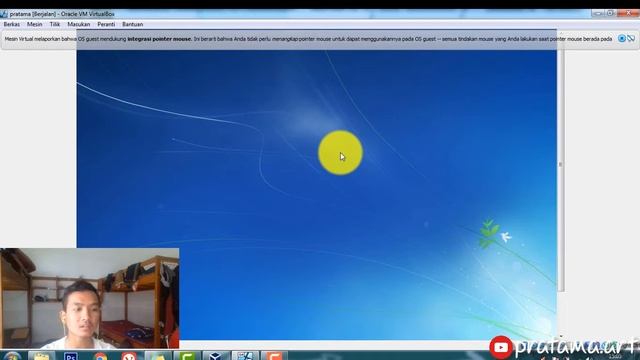The height and width of the screenshot is (360, 640).
Task: Open Photoshop from the taskbar
Action: (x=71, y=356)
